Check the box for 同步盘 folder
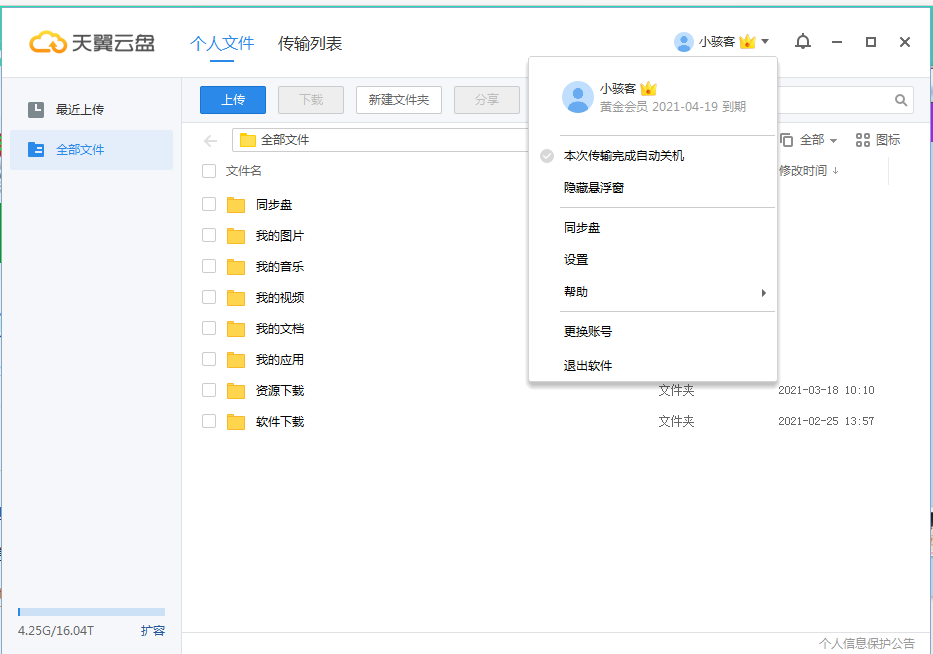This screenshot has width=933, height=654. pyautogui.click(x=209, y=204)
